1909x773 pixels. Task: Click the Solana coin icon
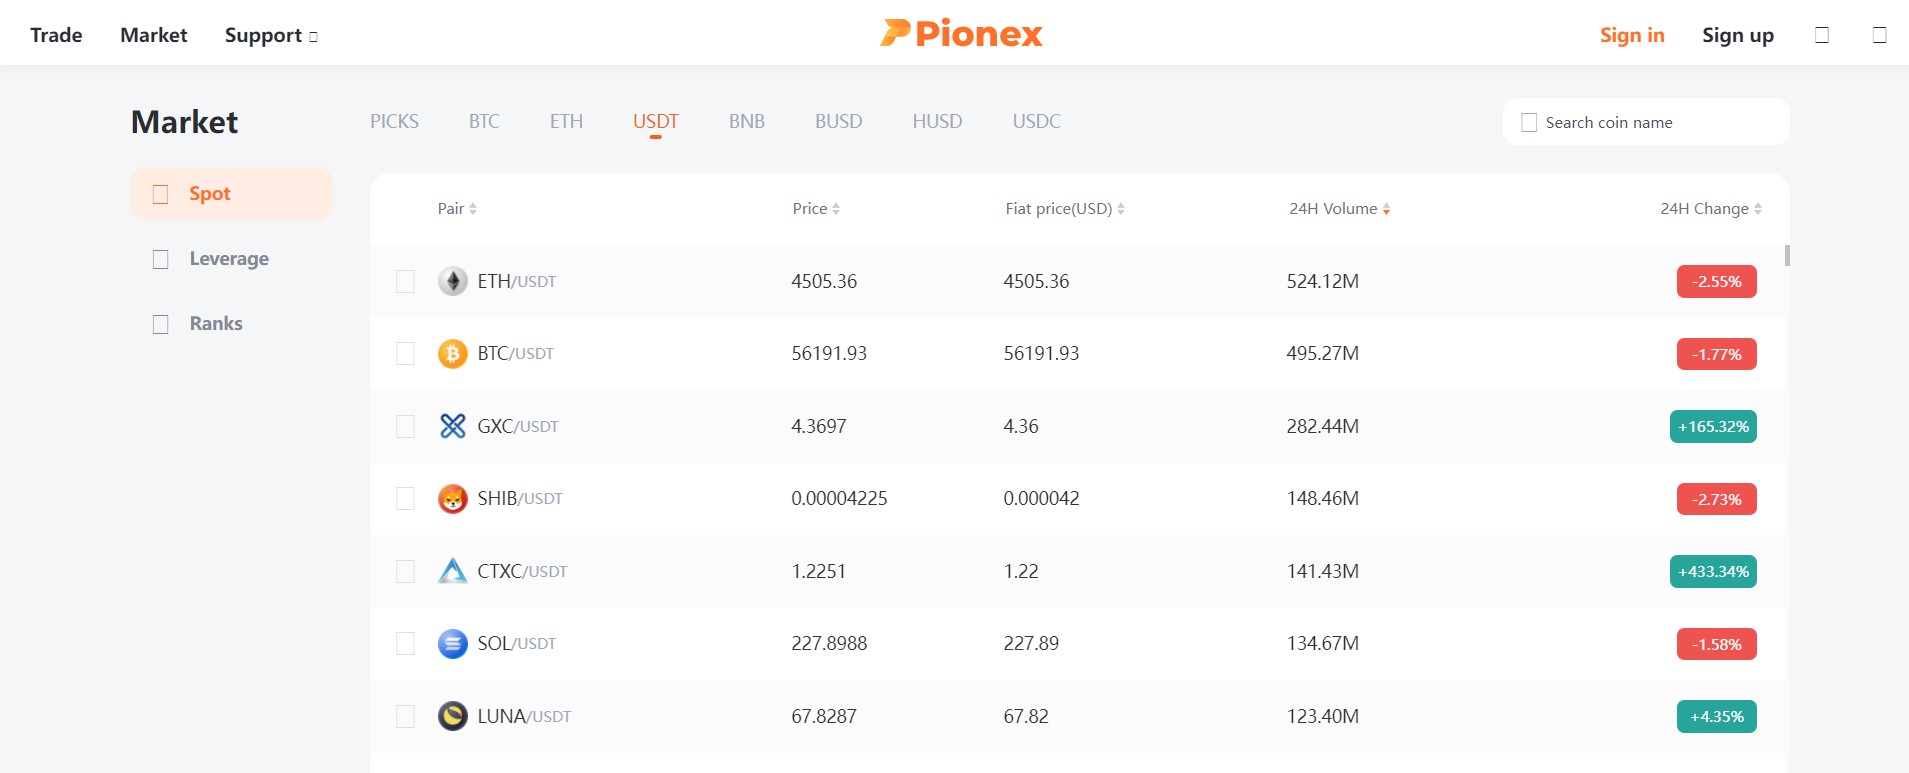[x=453, y=643]
